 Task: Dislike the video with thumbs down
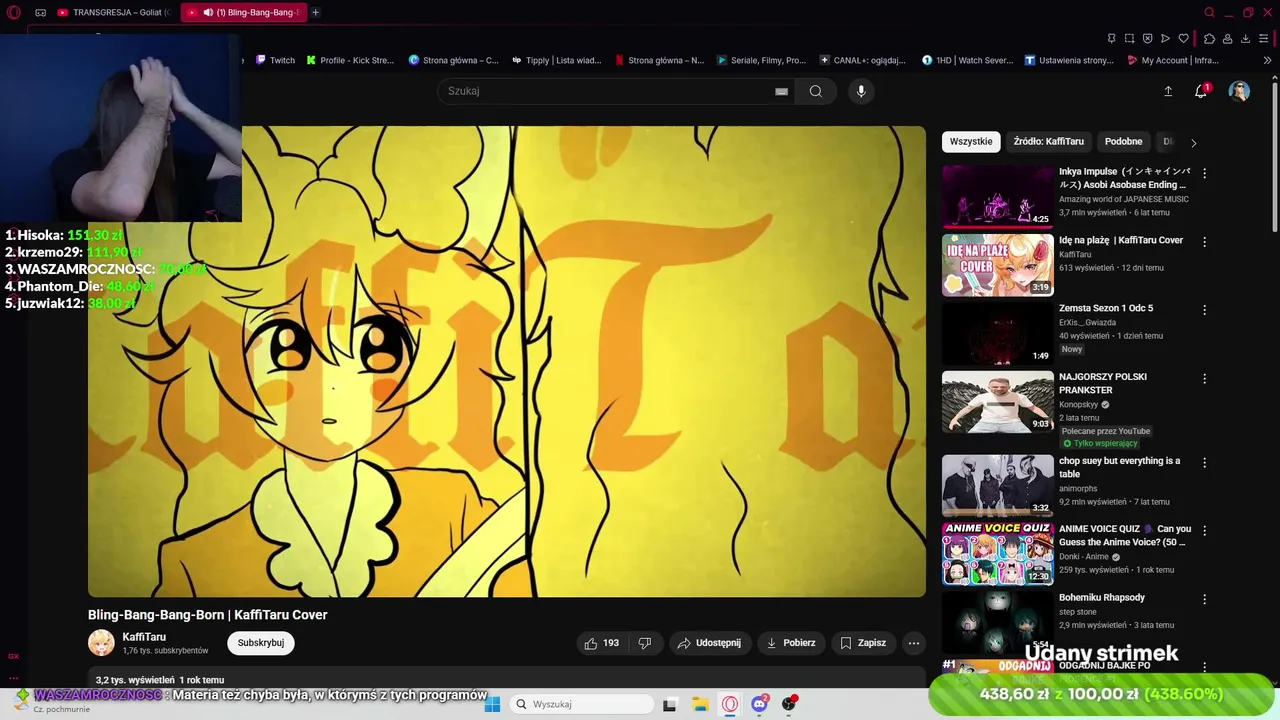tap(645, 643)
